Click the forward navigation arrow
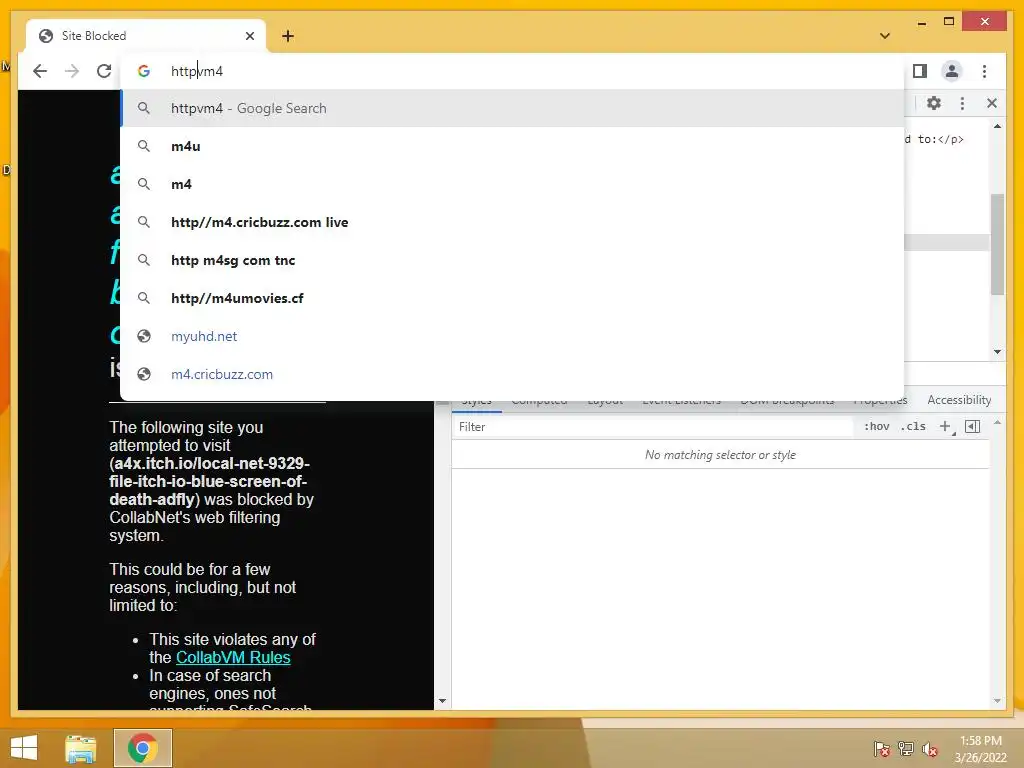Screen dimensions: 1024x768 [x=72, y=71]
